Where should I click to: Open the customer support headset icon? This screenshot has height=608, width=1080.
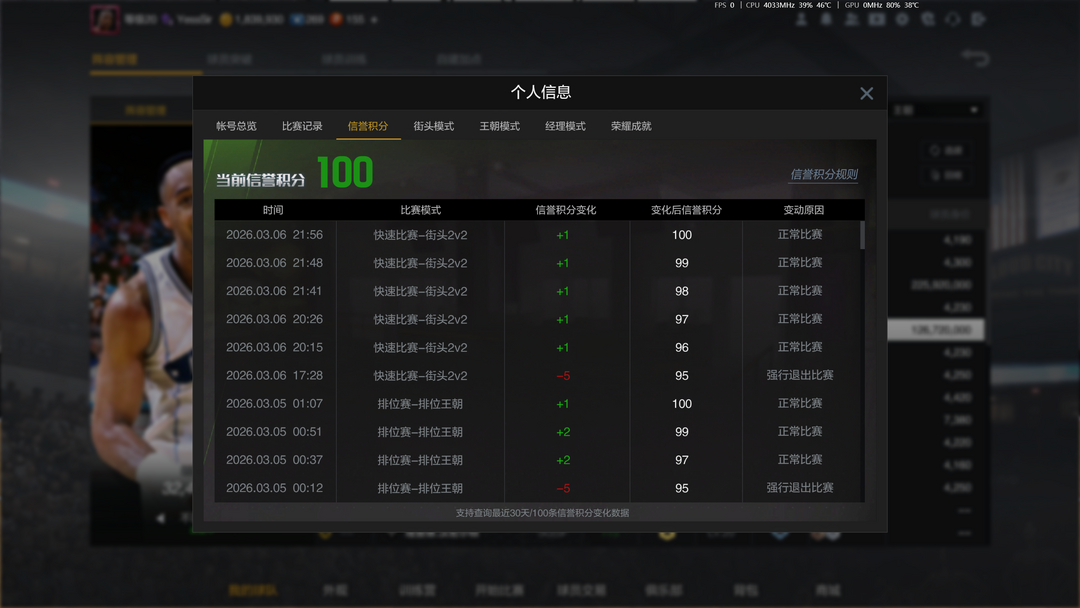[x=952, y=19]
